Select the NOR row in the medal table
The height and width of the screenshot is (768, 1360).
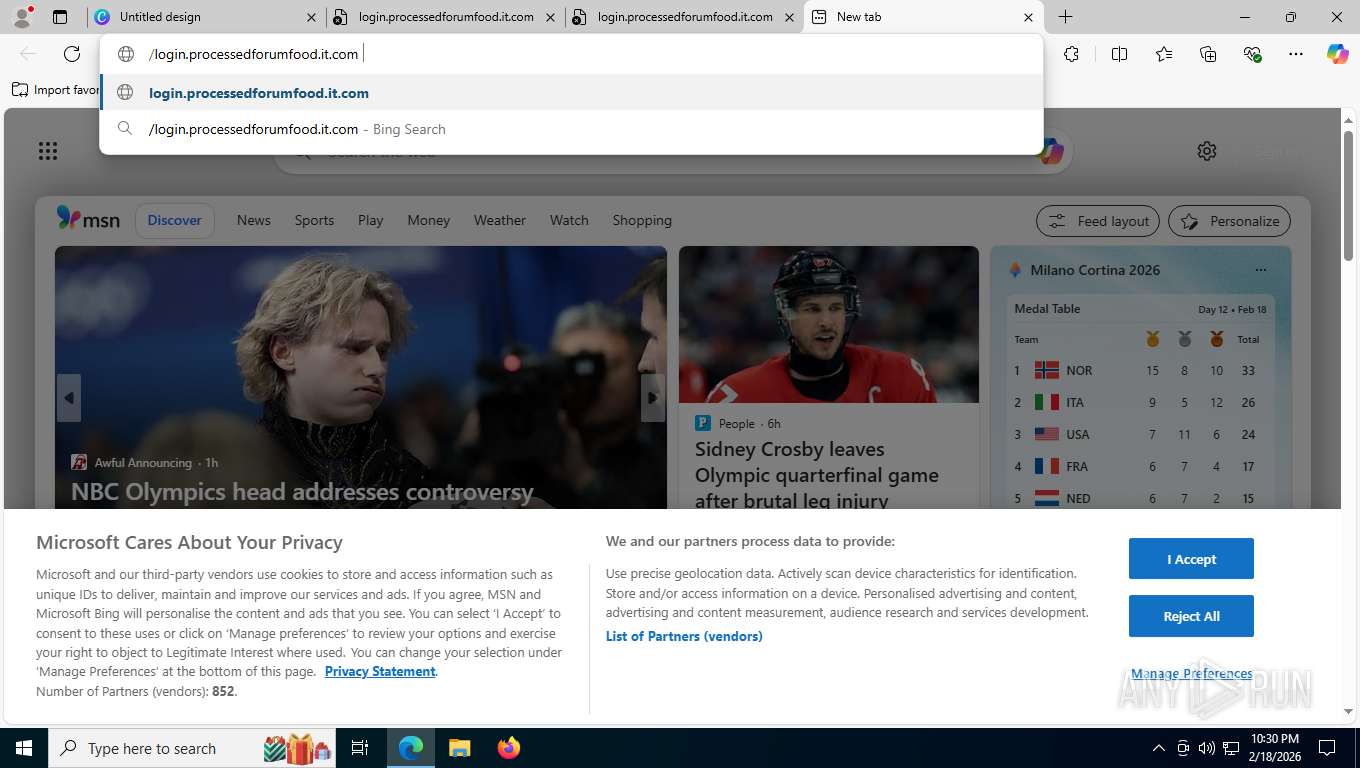pos(1138,370)
